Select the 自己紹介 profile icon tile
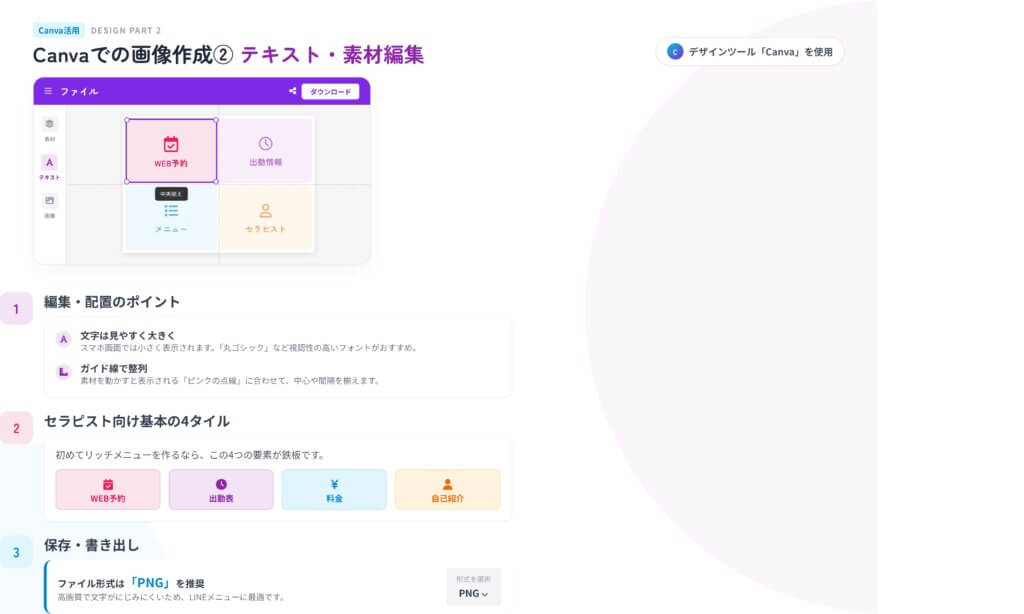Screen dimensions: 1024x614 pos(447,483)
